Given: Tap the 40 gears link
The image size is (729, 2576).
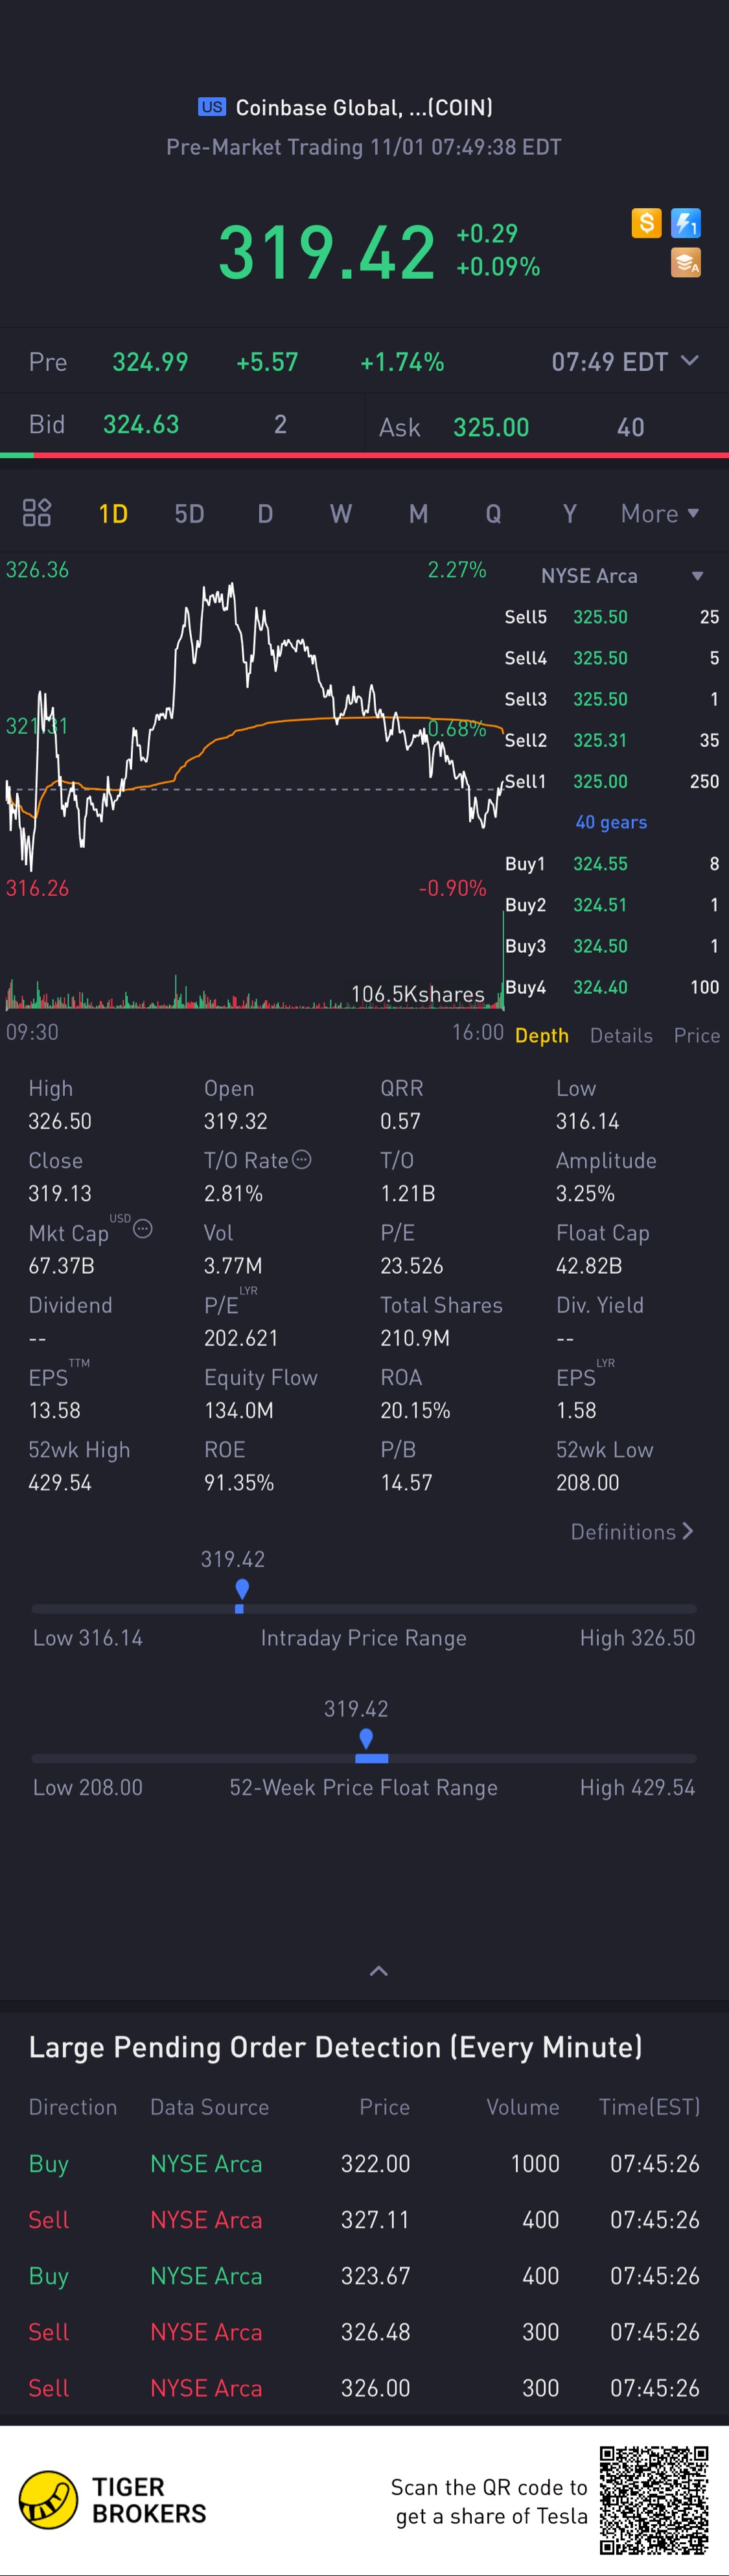Looking at the screenshot, I should click(611, 822).
